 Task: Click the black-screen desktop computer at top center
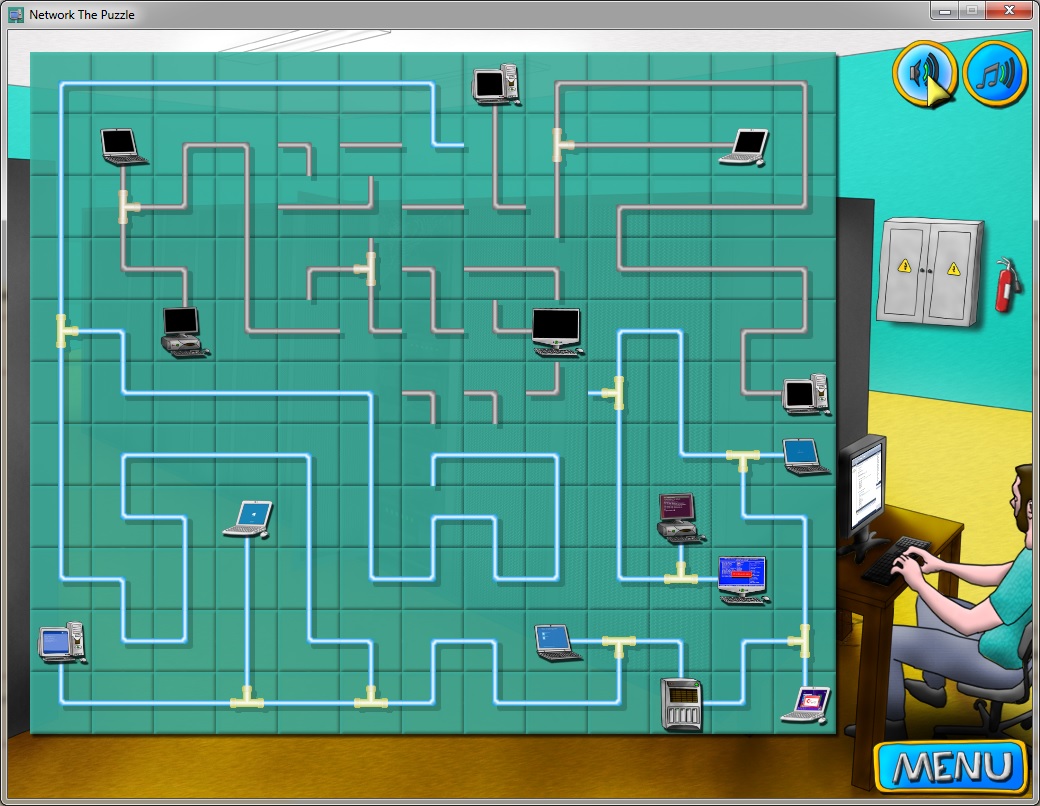[495, 84]
